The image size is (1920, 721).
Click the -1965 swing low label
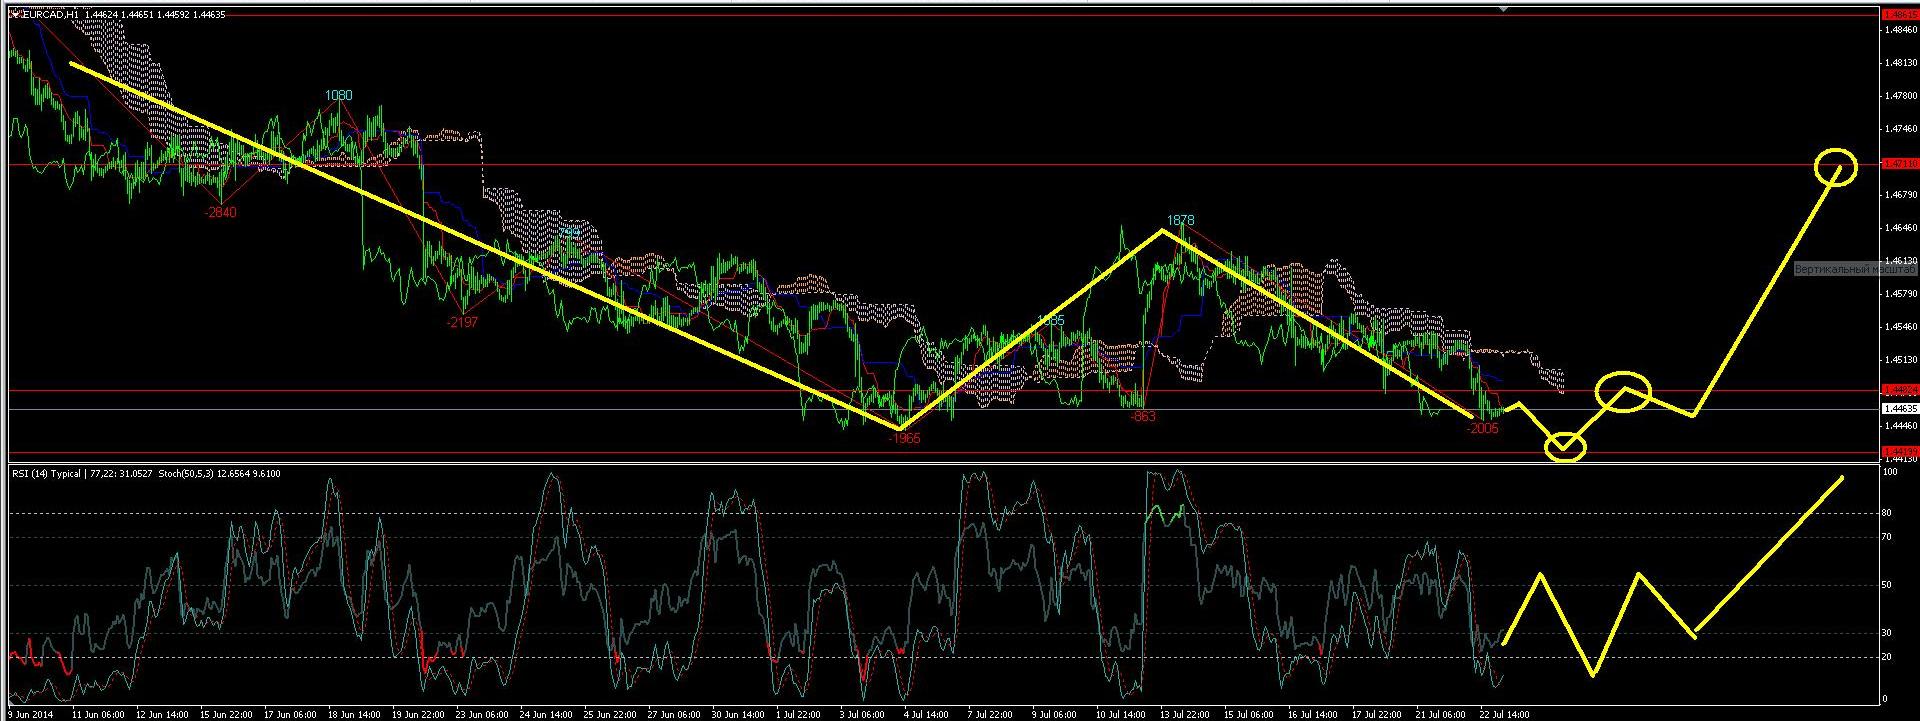[904, 438]
